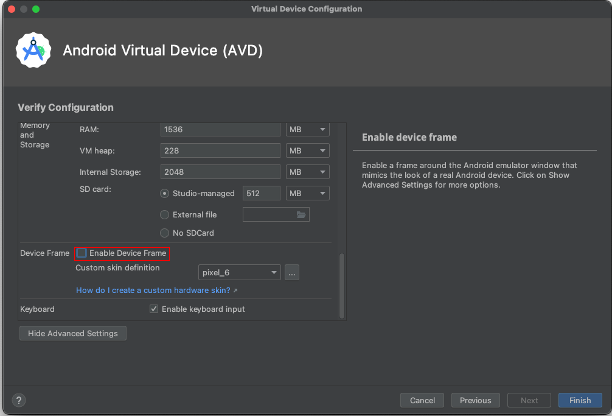Go back with the Previous button
This screenshot has height=416, width=612.
(x=475, y=400)
